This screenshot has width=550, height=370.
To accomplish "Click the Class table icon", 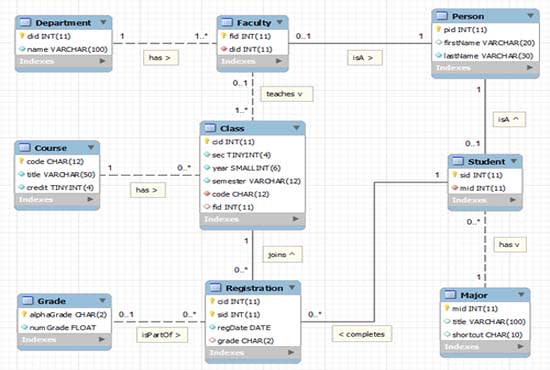I will click(210, 128).
